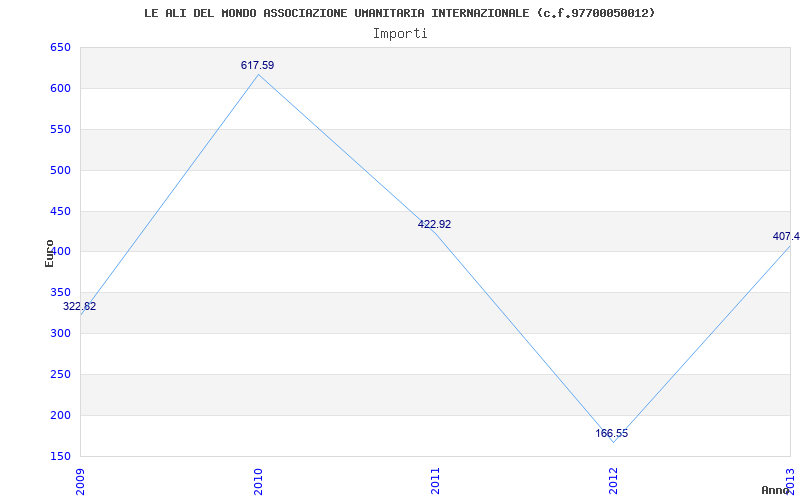Select the 322.82 data label
This screenshot has height=500, width=800.
(79, 307)
